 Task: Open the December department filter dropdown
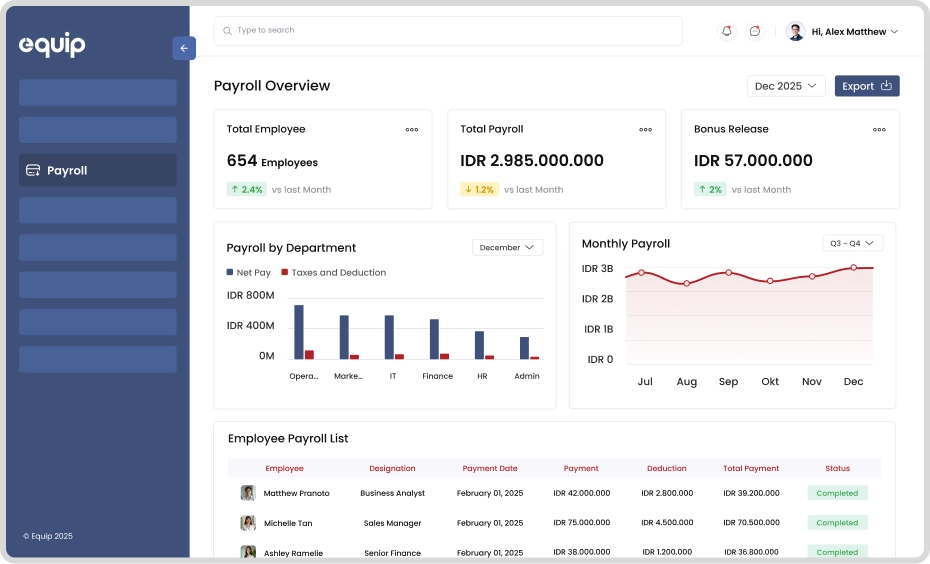coord(507,247)
